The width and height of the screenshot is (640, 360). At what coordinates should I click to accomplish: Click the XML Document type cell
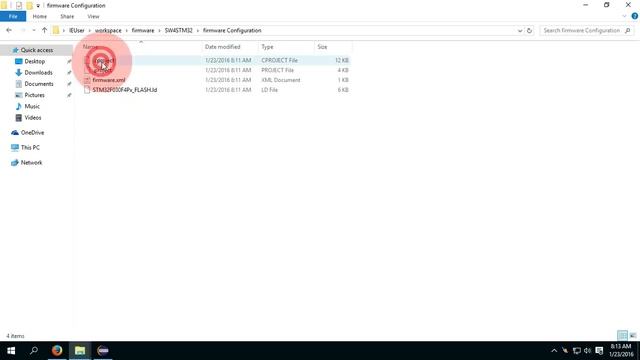click(281, 80)
